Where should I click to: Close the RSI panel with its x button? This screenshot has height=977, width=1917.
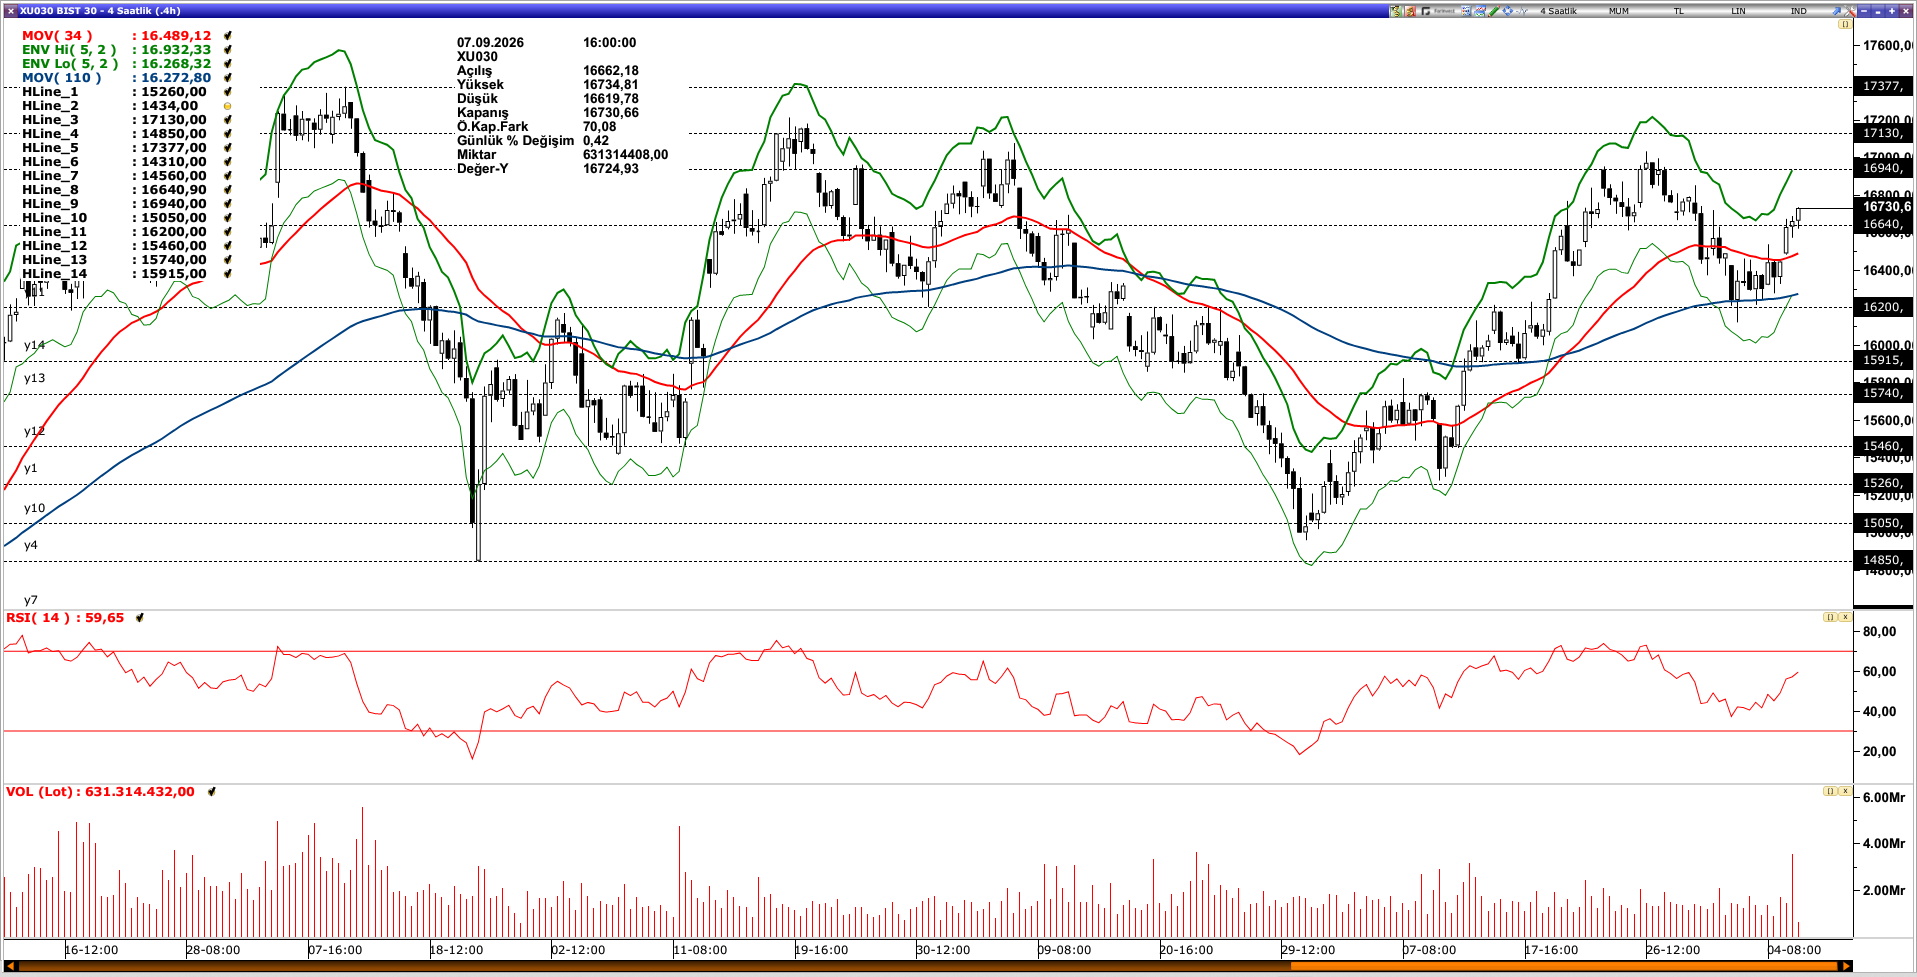(1845, 617)
